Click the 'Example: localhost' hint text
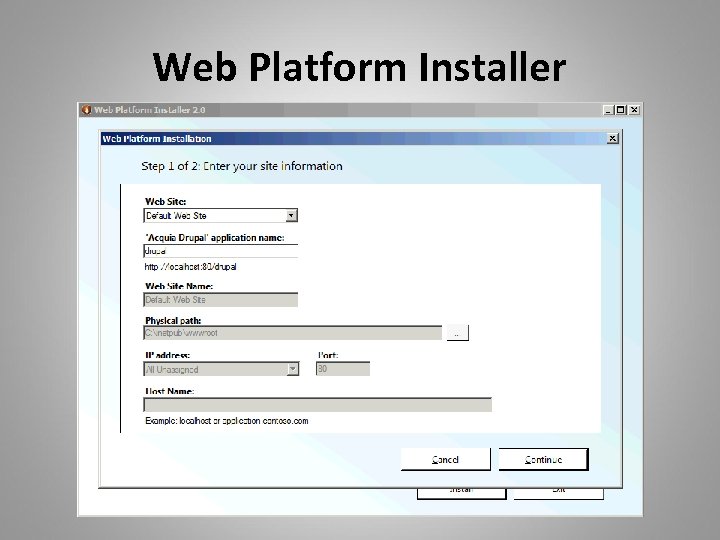The image size is (720, 540). (226, 421)
